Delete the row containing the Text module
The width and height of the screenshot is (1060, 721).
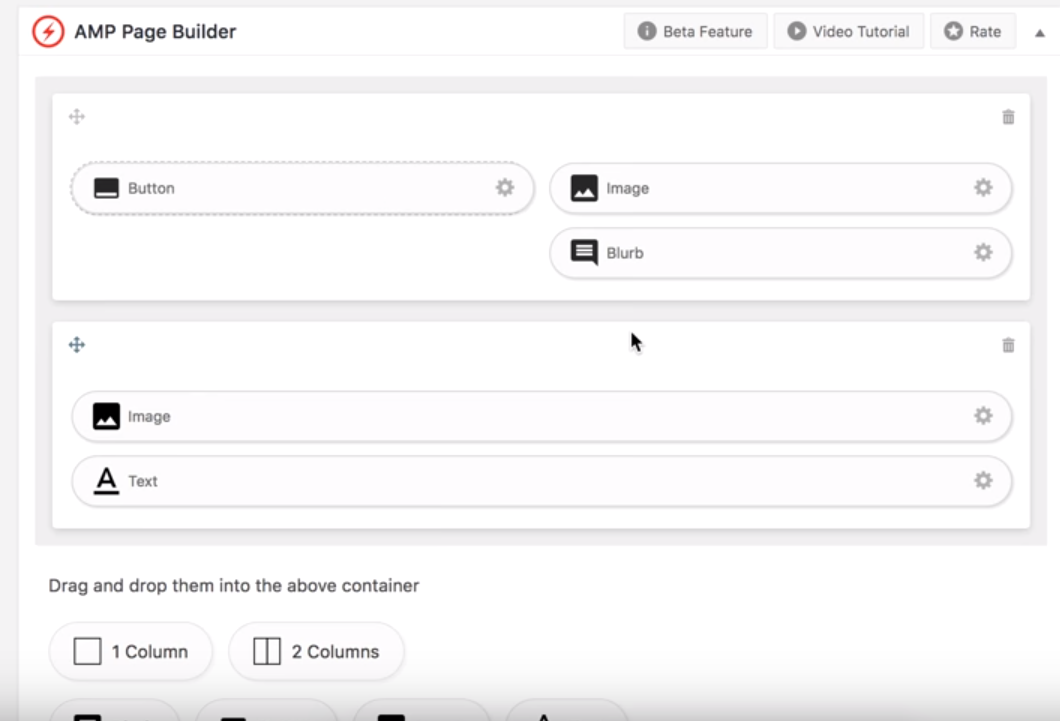1008,345
